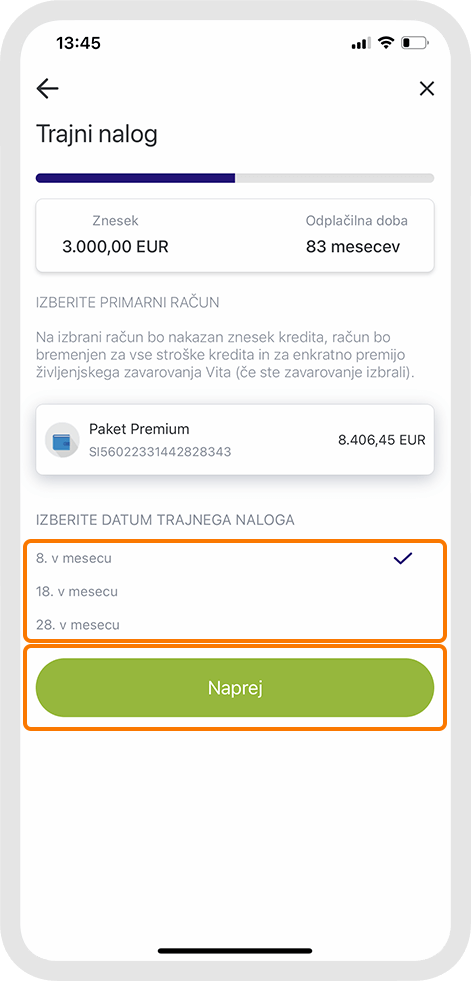This screenshot has width=471, height=981.
Task: Tap the home indicator bar at bottom
Action: click(235, 951)
